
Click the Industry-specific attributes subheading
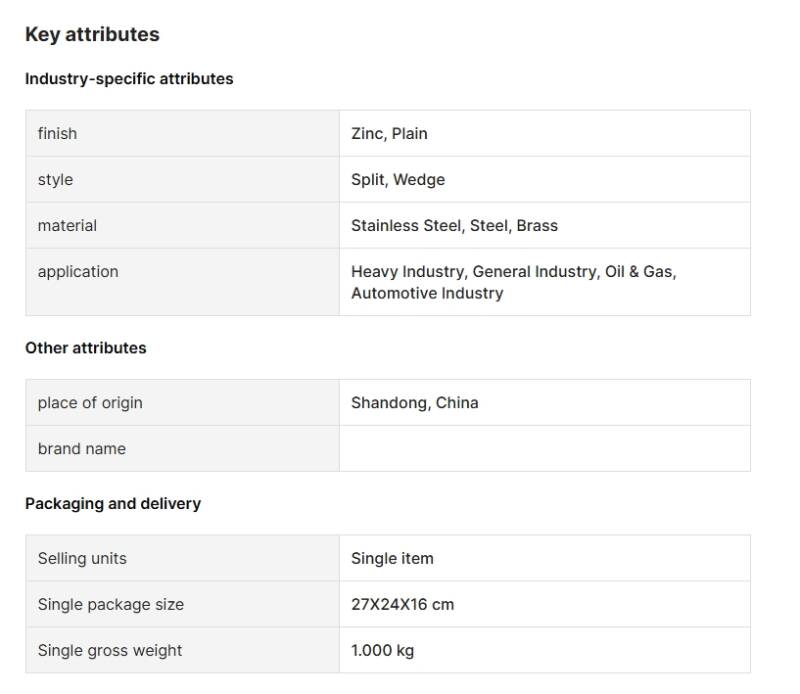[x=129, y=79]
